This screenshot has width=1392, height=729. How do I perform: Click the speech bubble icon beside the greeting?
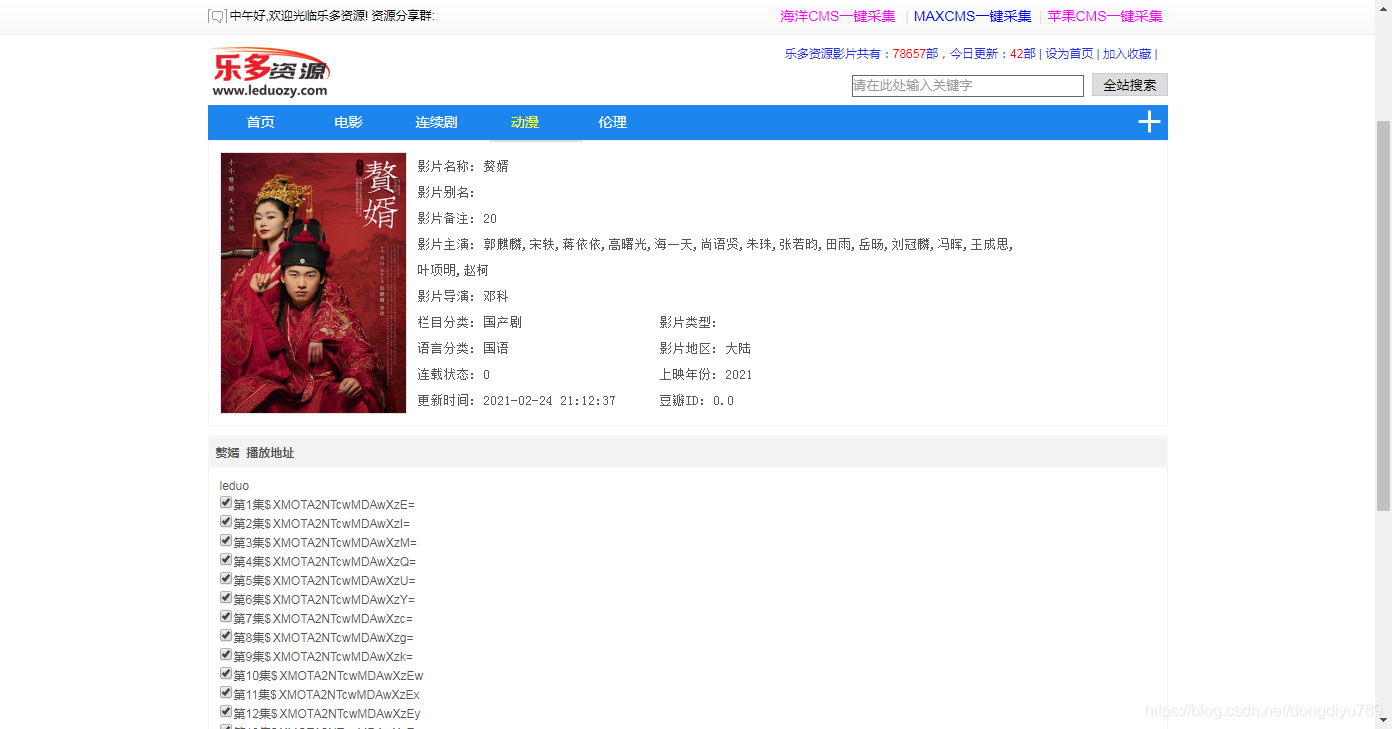tap(217, 16)
